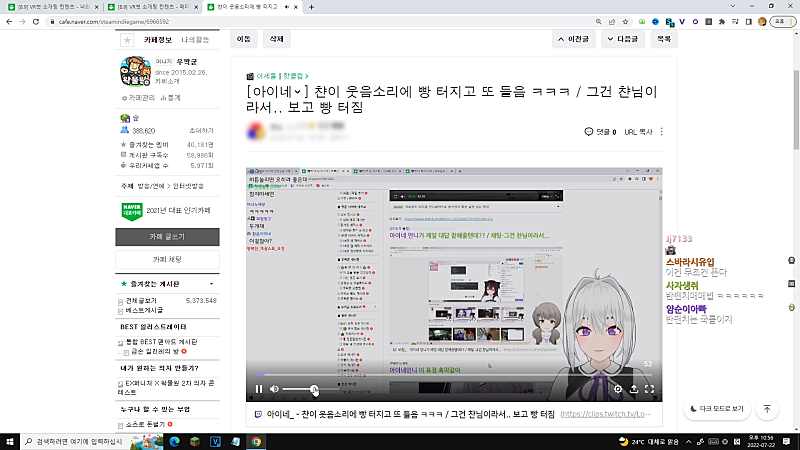Click the scroll-to-top arrow button
The image size is (800, 450).
[766, 409]
